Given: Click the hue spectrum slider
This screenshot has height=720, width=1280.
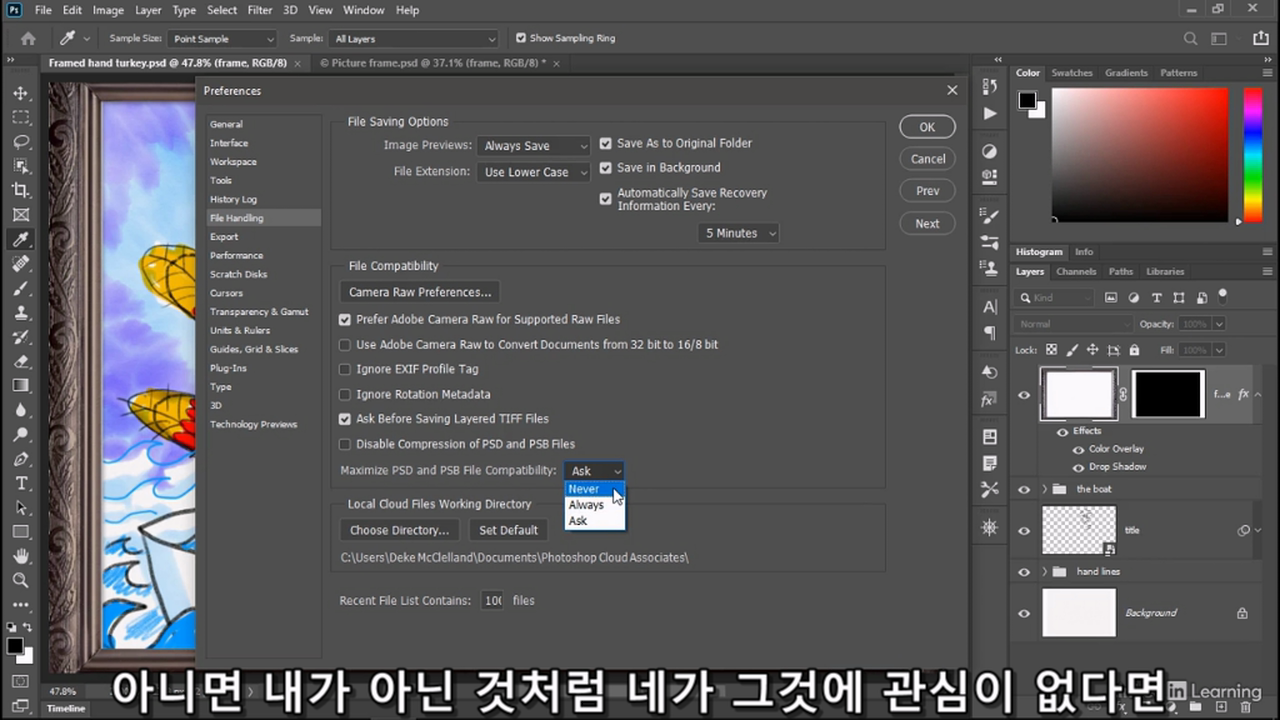Looking at the screenshot, I should [1252, 155].
